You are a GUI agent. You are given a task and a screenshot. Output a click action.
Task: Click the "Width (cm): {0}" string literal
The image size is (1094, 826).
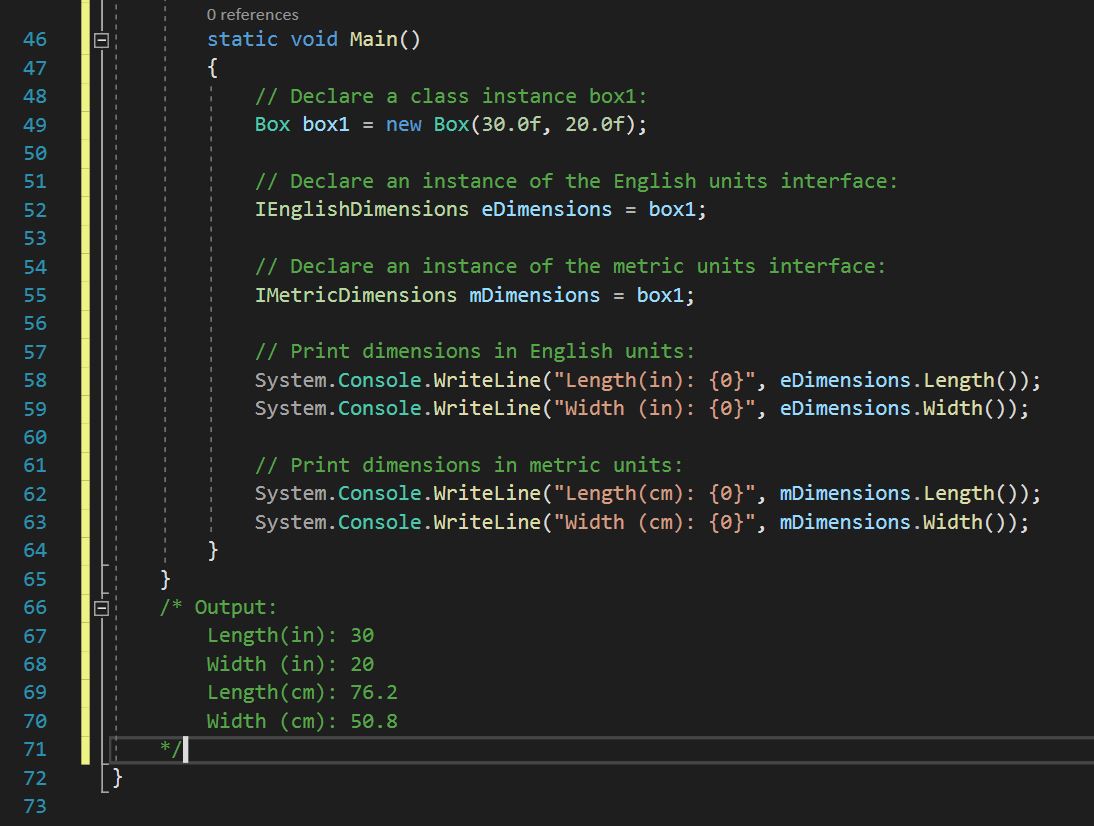pyautogui.click(x=654, y=522)
